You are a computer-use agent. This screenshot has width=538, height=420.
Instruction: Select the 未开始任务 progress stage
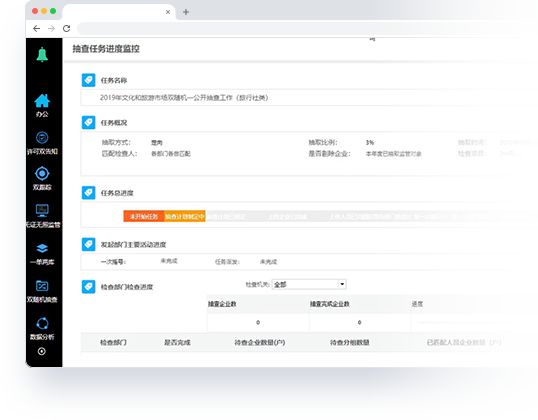[x=144, y=216]
